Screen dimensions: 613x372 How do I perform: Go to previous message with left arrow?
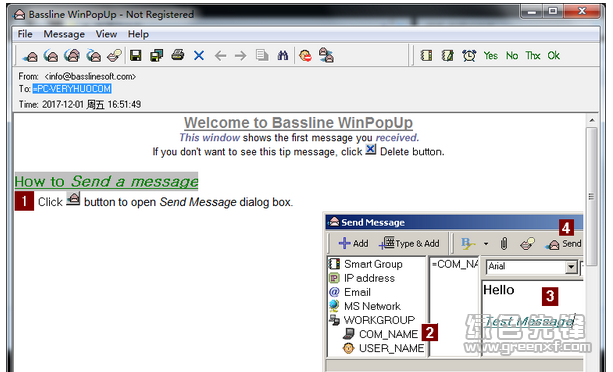point(220,56)
